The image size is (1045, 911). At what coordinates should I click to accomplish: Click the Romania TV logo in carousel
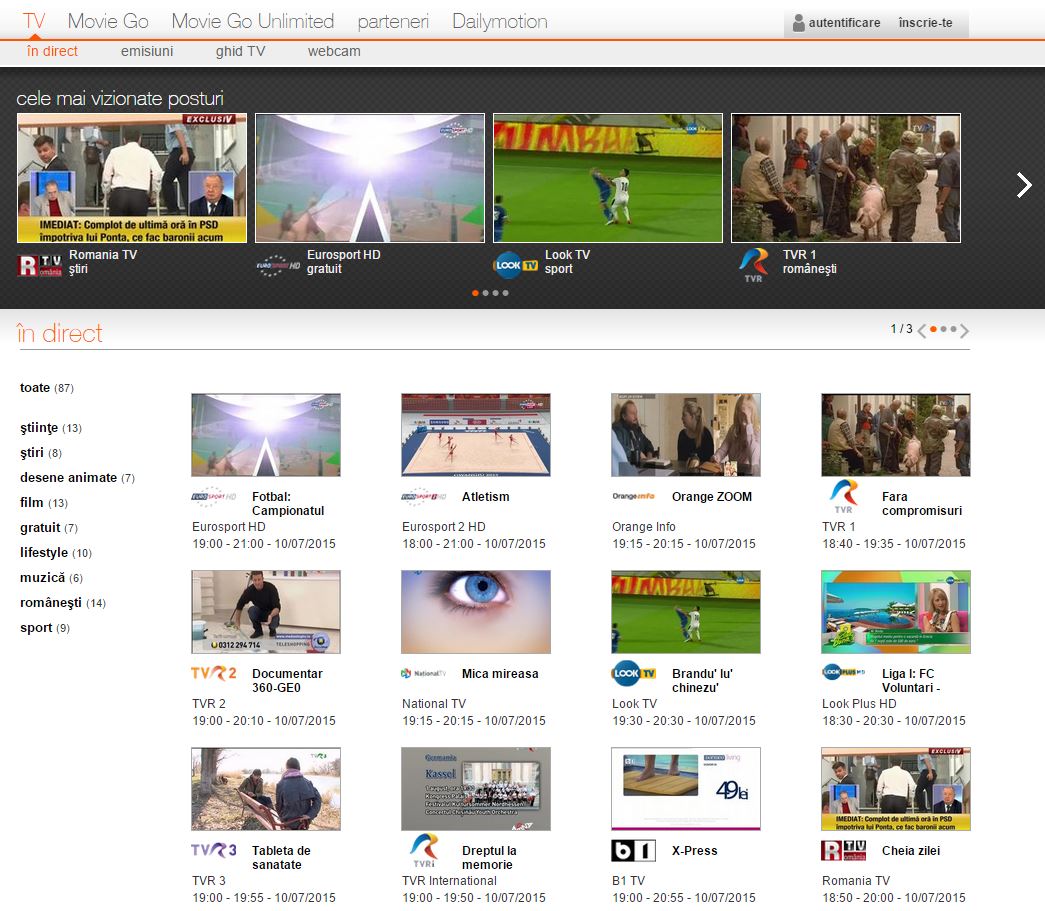(x=39, y=265)
